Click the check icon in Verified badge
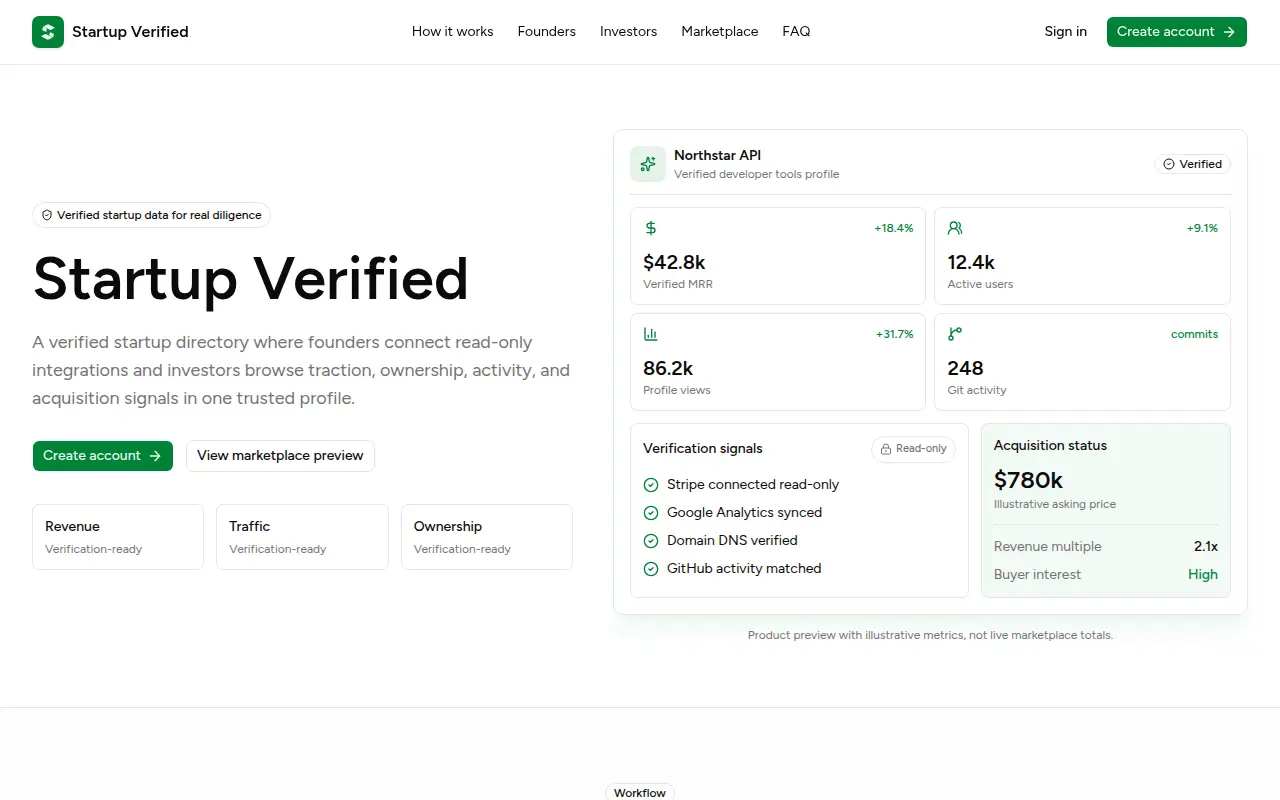Screen dimensions: 1280x800 coord(1169,164)
